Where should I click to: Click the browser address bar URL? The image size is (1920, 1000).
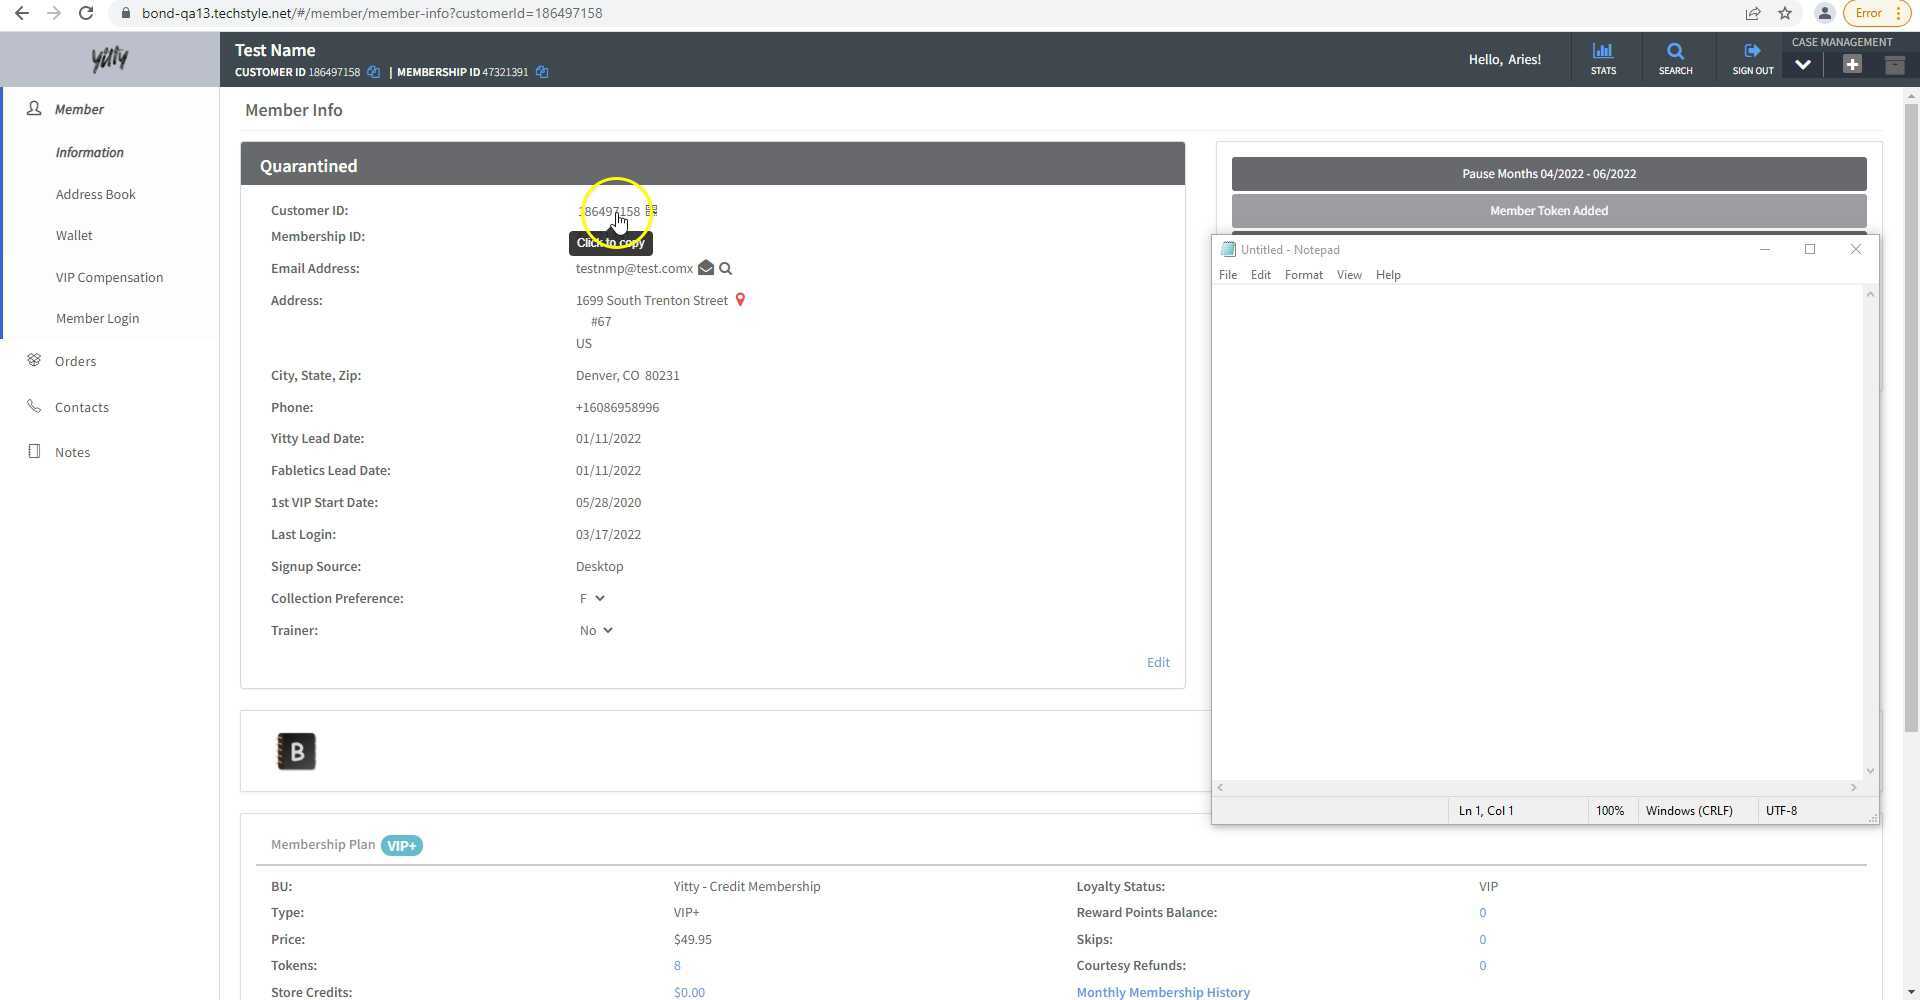click(x=372, y=13)
